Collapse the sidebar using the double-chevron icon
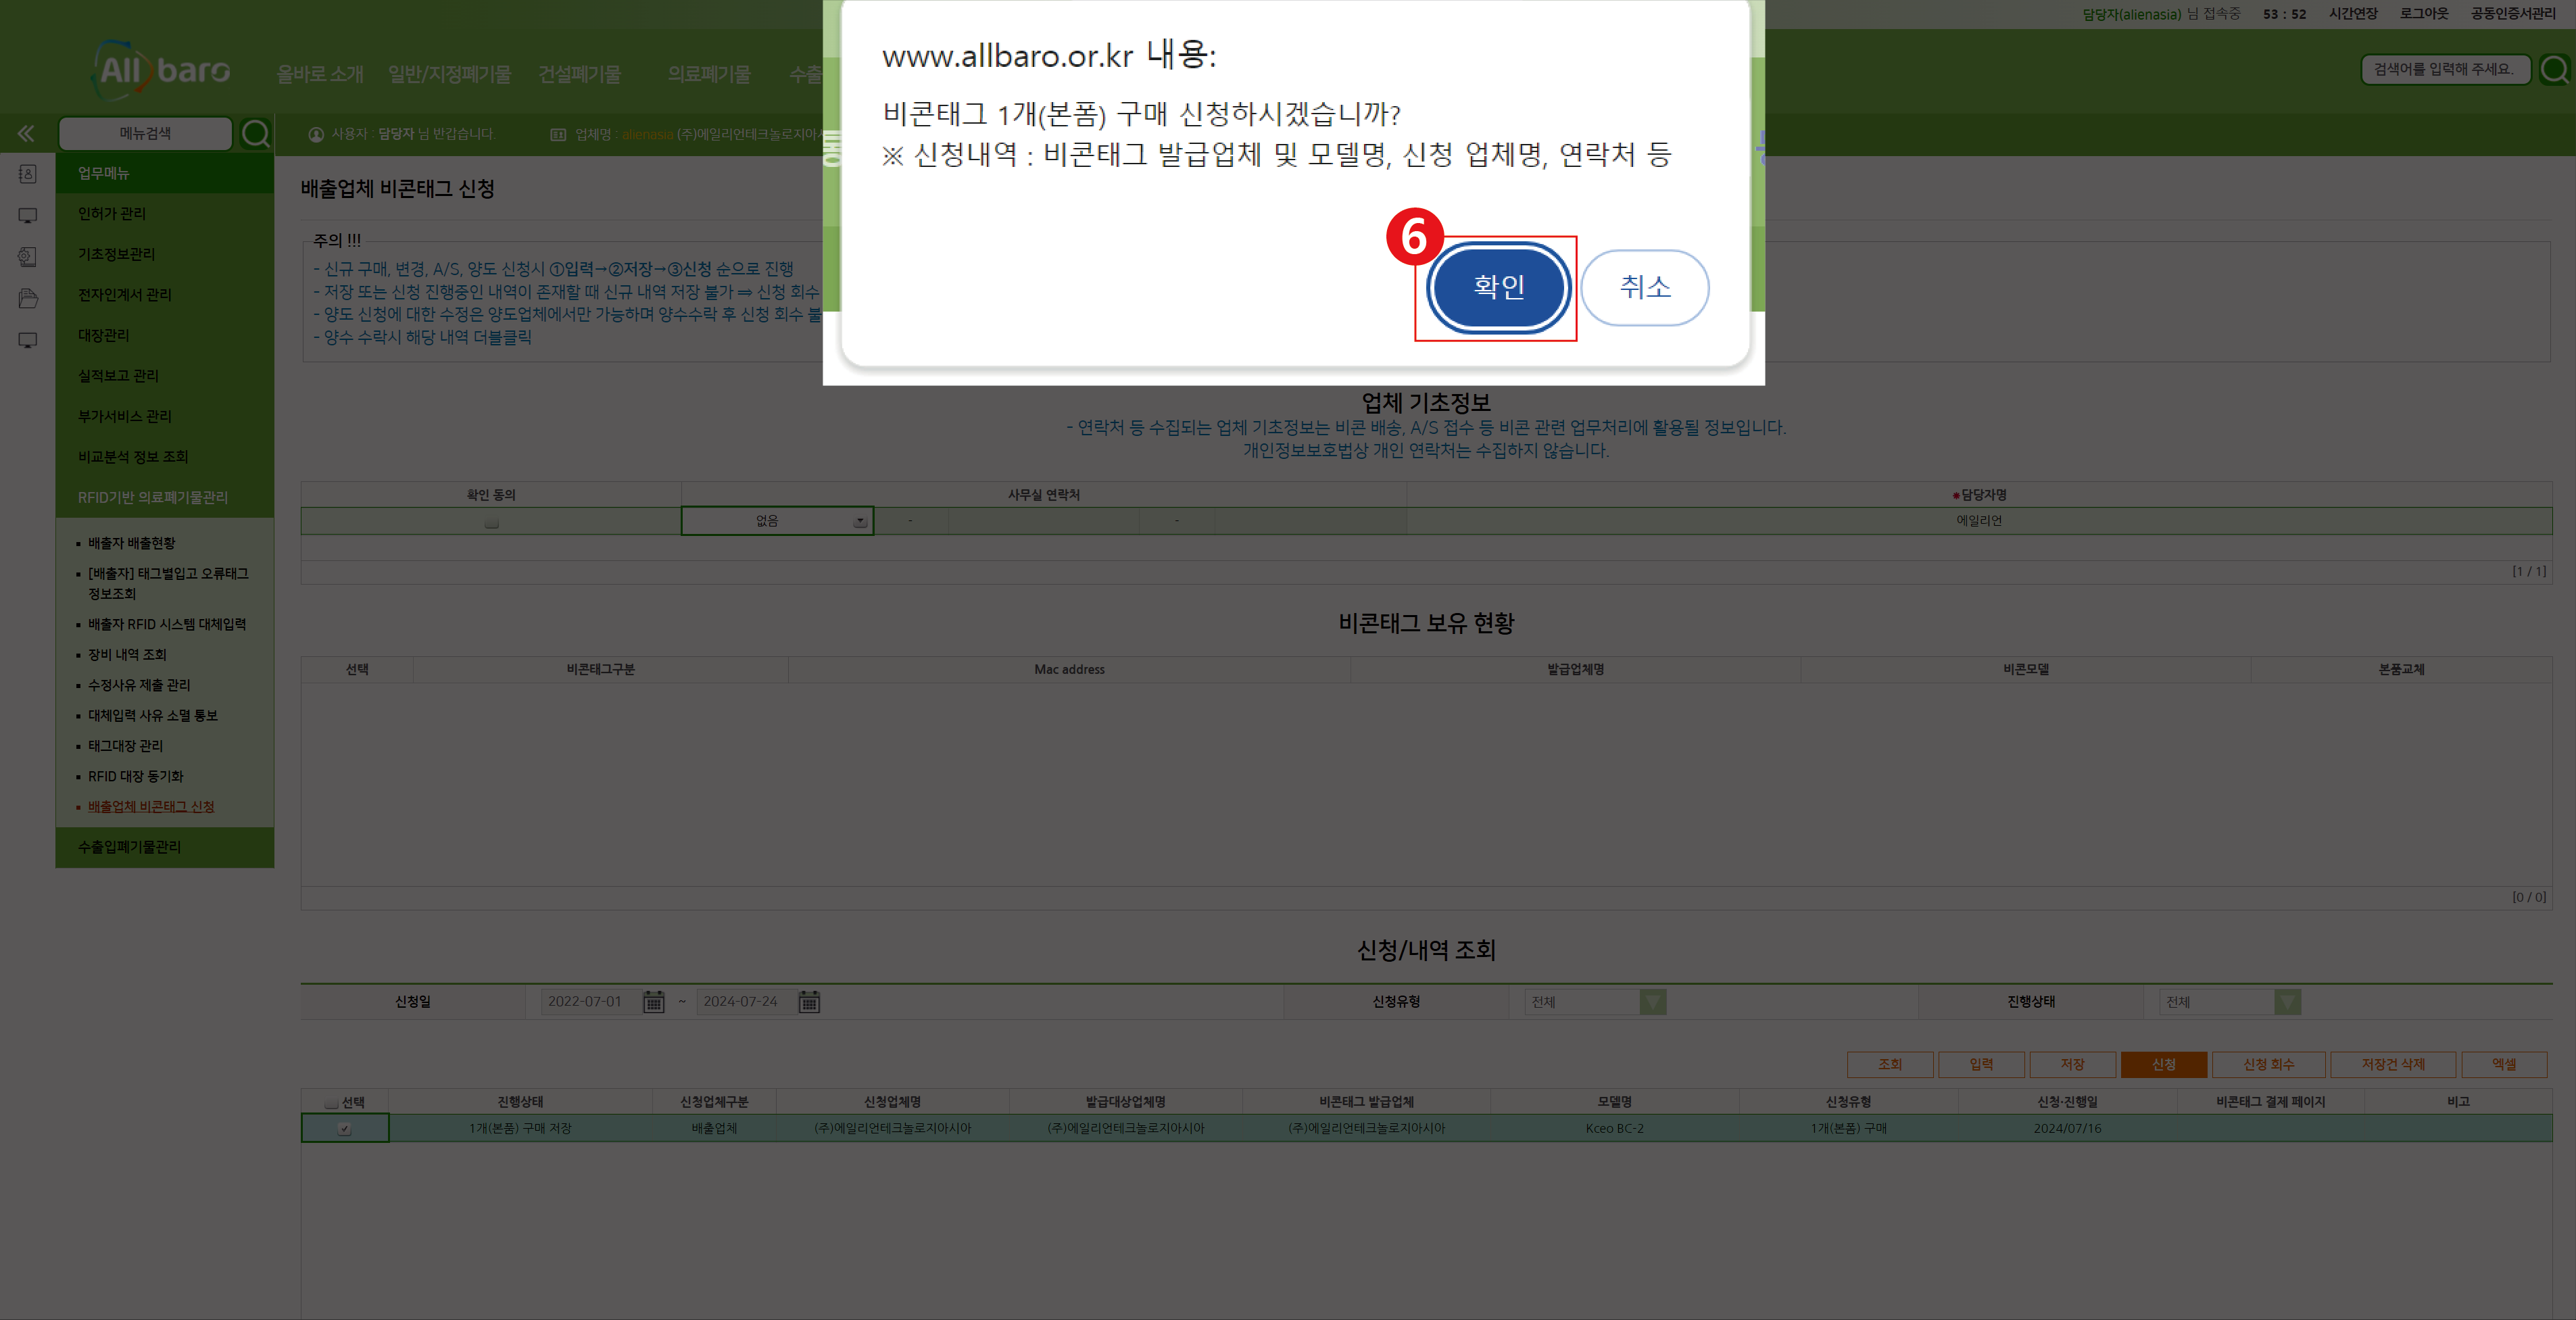The height and width of the screenshot is (1320, 2576). 26,133
